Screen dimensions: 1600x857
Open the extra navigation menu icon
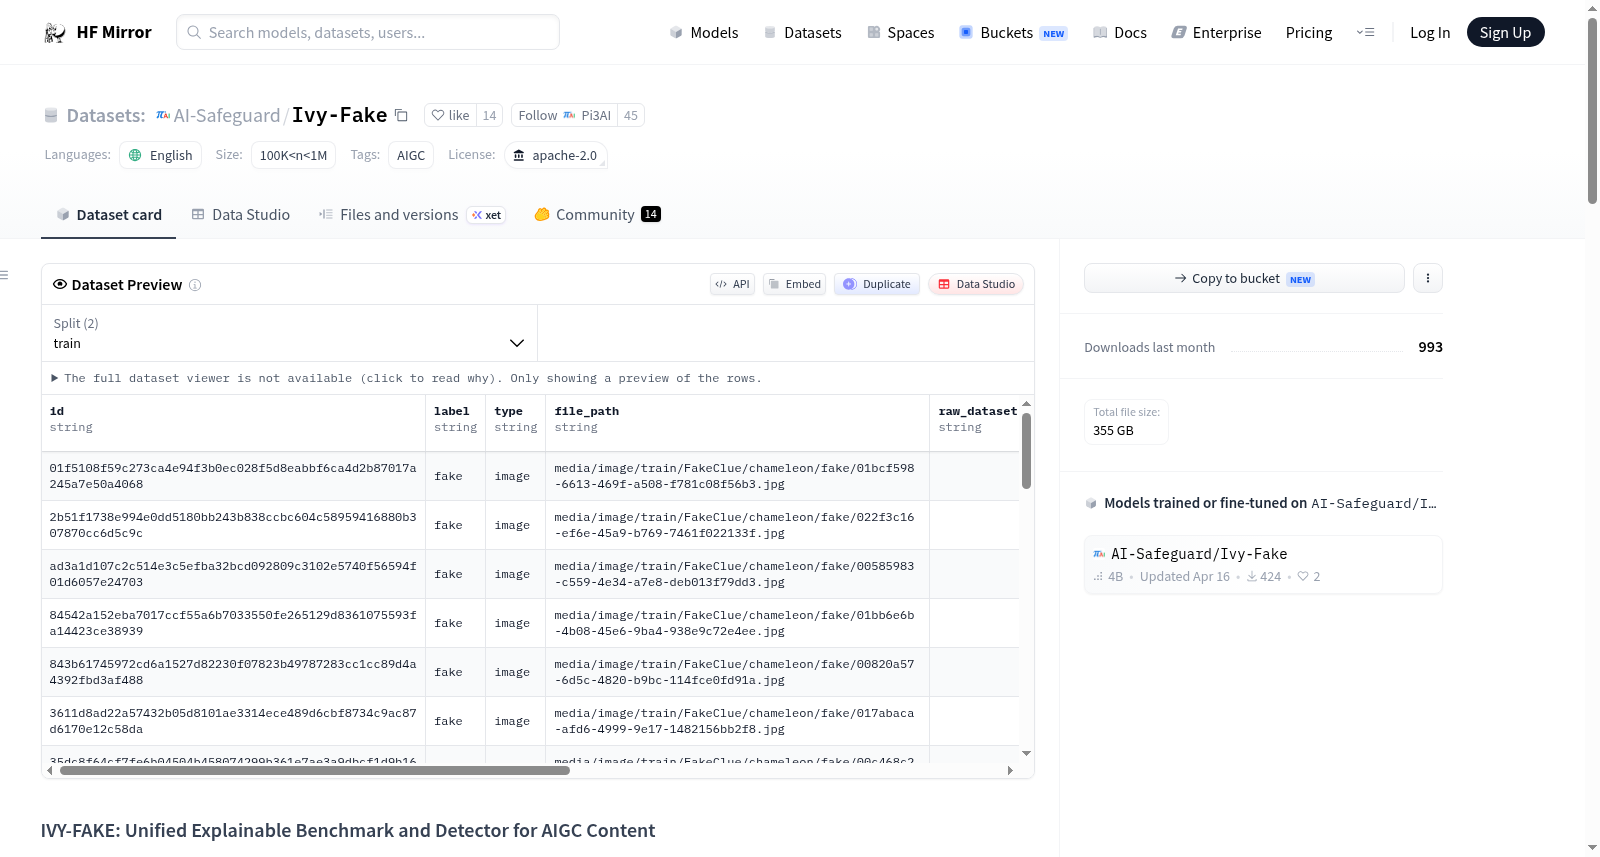(1365, 32)
